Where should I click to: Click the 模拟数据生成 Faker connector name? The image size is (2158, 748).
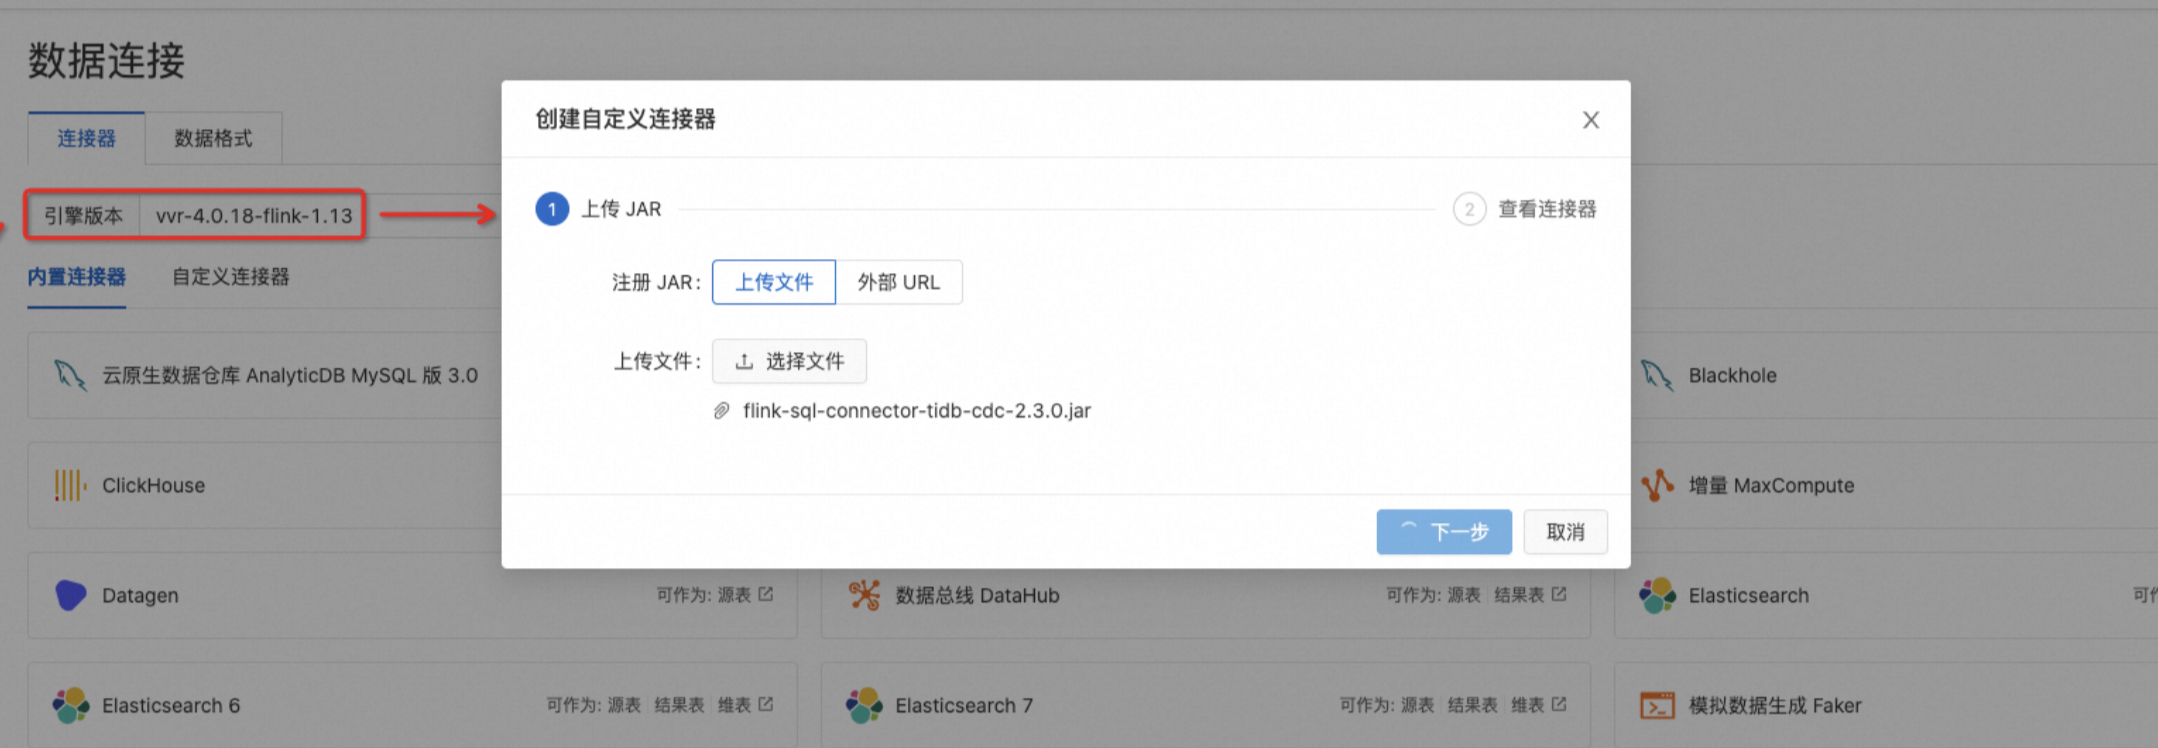pyautogui.click(x=1775, y=706)
